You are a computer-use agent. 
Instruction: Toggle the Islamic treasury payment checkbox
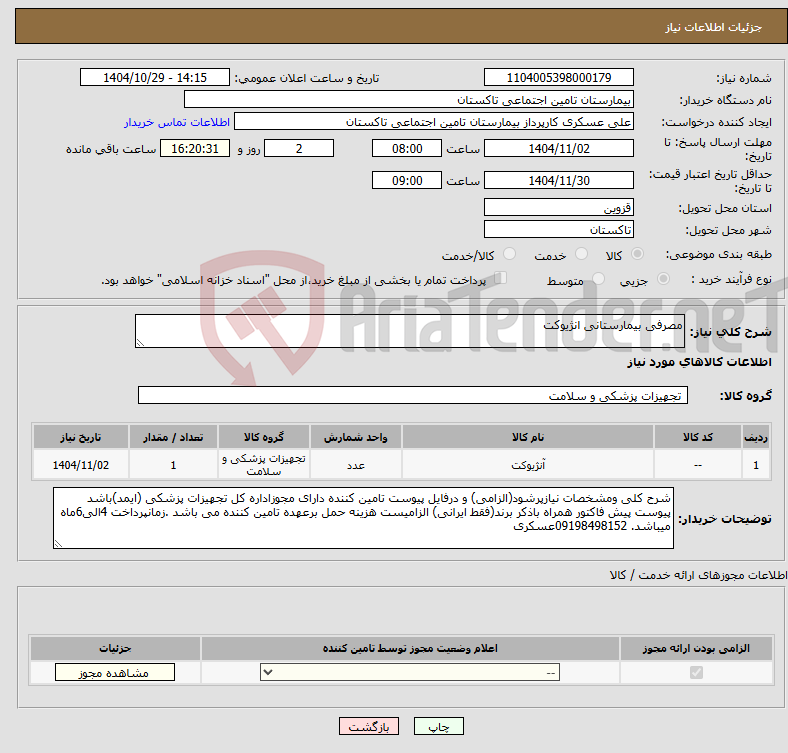[501, 278]
